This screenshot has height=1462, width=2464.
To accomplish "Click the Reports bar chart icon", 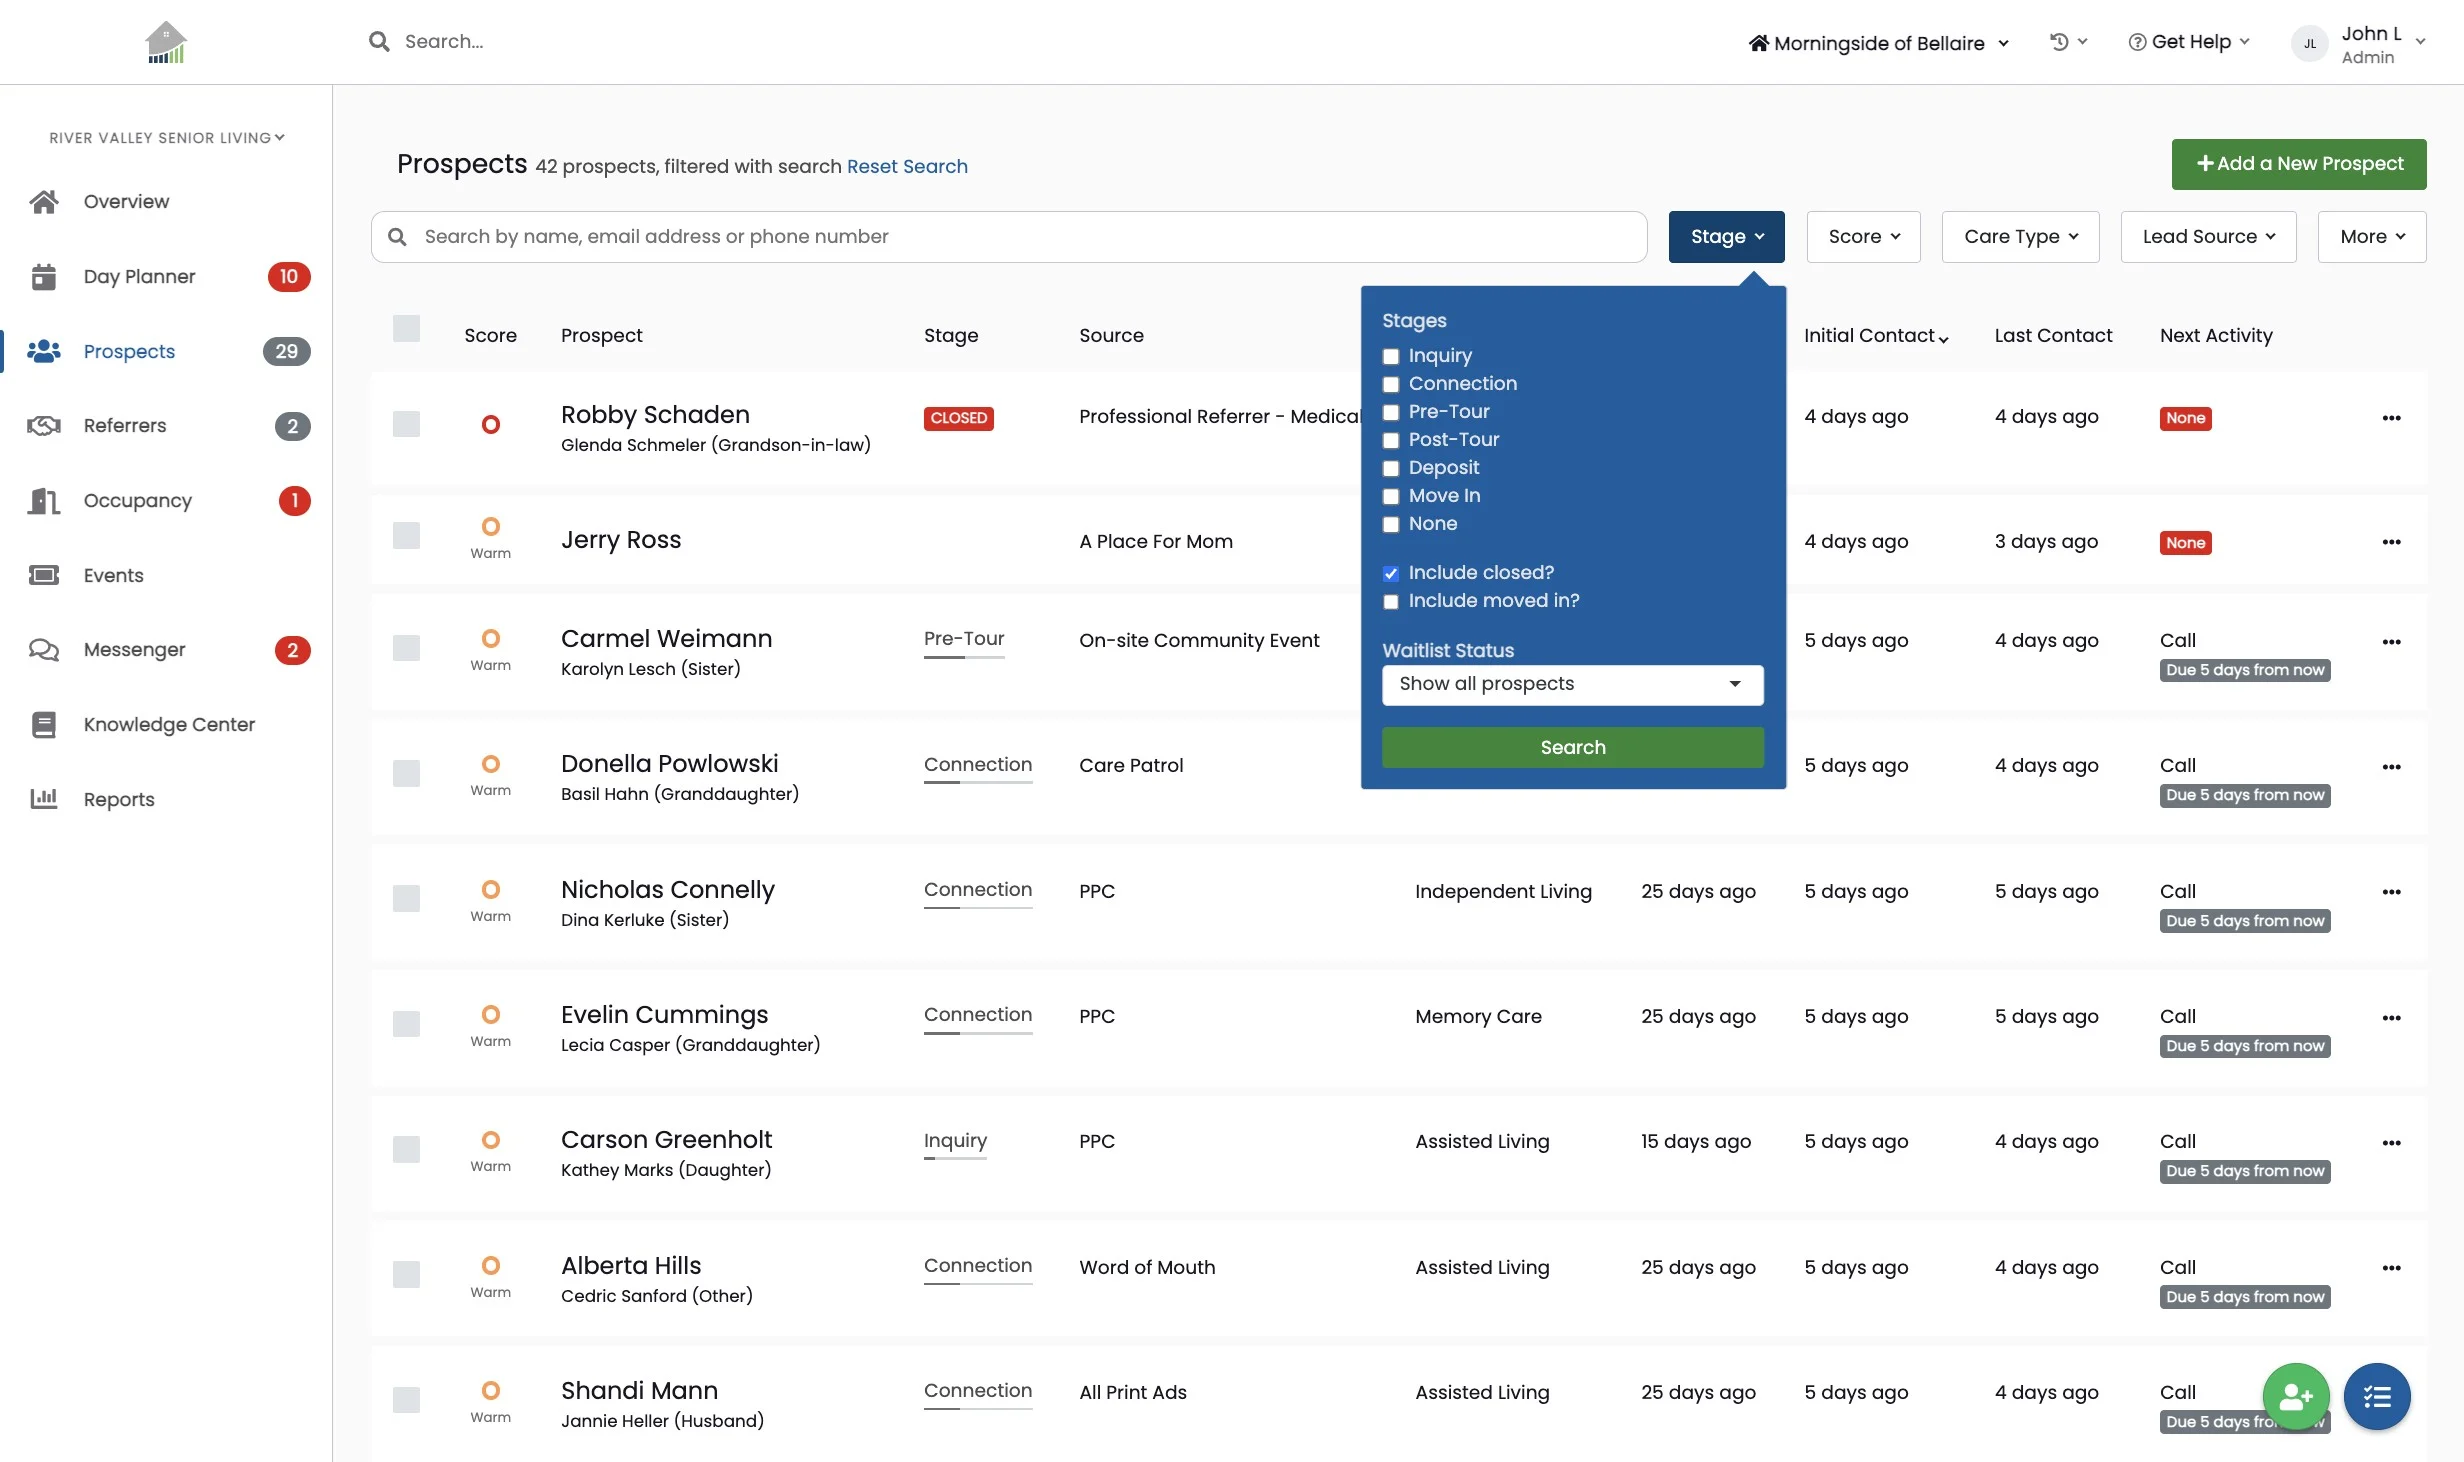I will coord(44,799).
